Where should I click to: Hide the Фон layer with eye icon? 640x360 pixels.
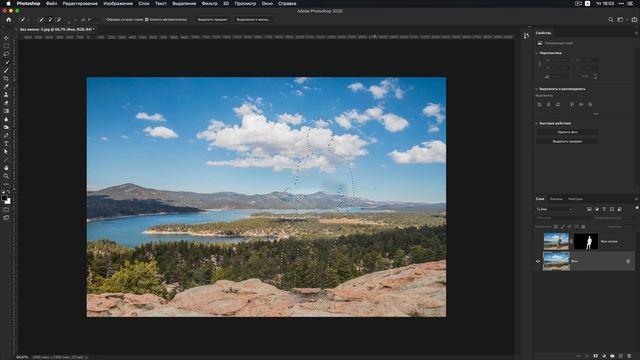click(x=538, y=261)
